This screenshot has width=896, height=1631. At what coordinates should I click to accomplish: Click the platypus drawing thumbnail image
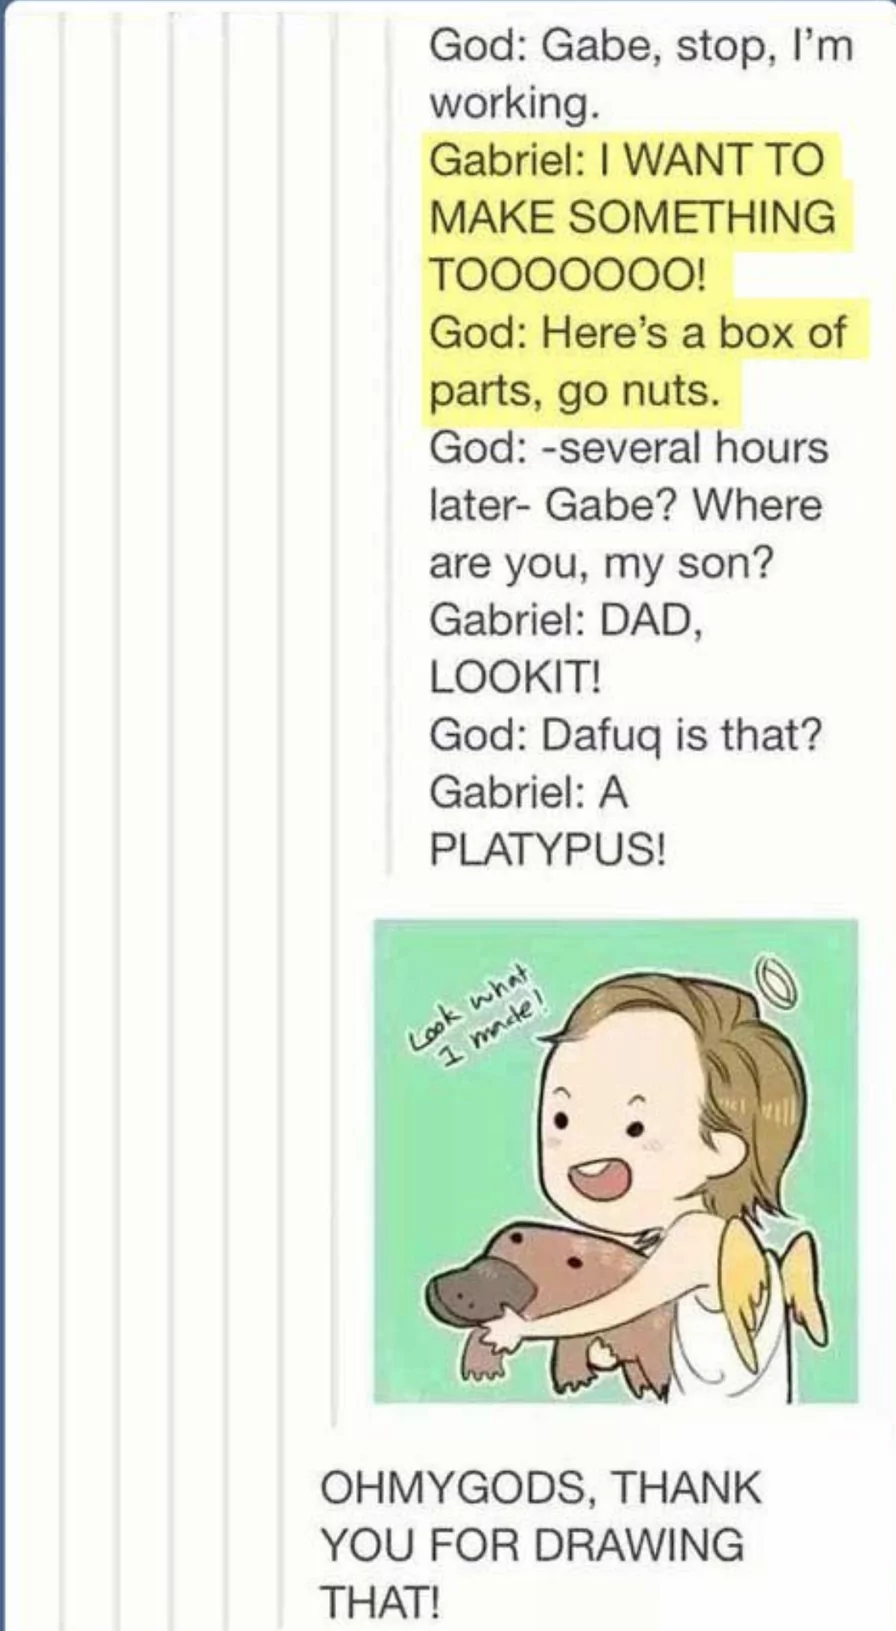(x=616, y=1160)
